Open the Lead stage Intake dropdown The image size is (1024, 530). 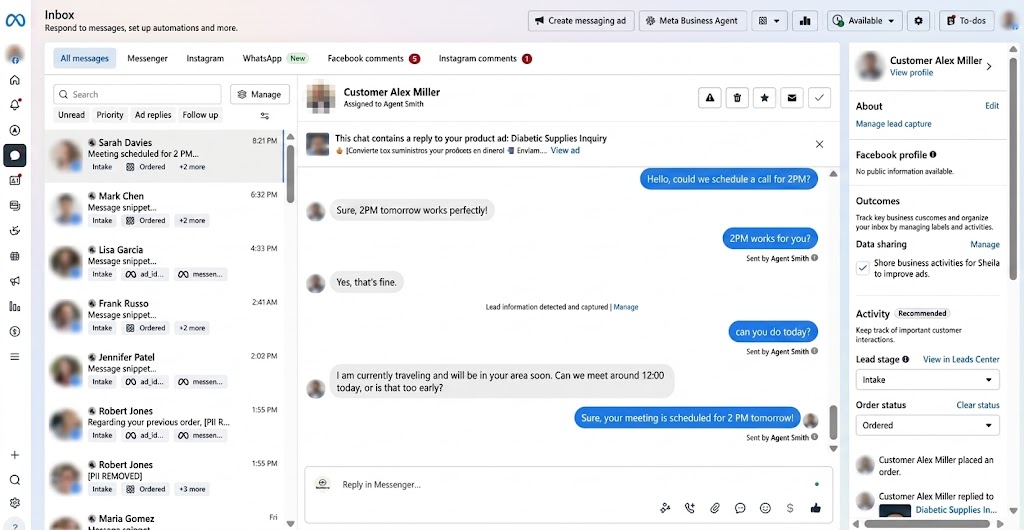point(927,379)
